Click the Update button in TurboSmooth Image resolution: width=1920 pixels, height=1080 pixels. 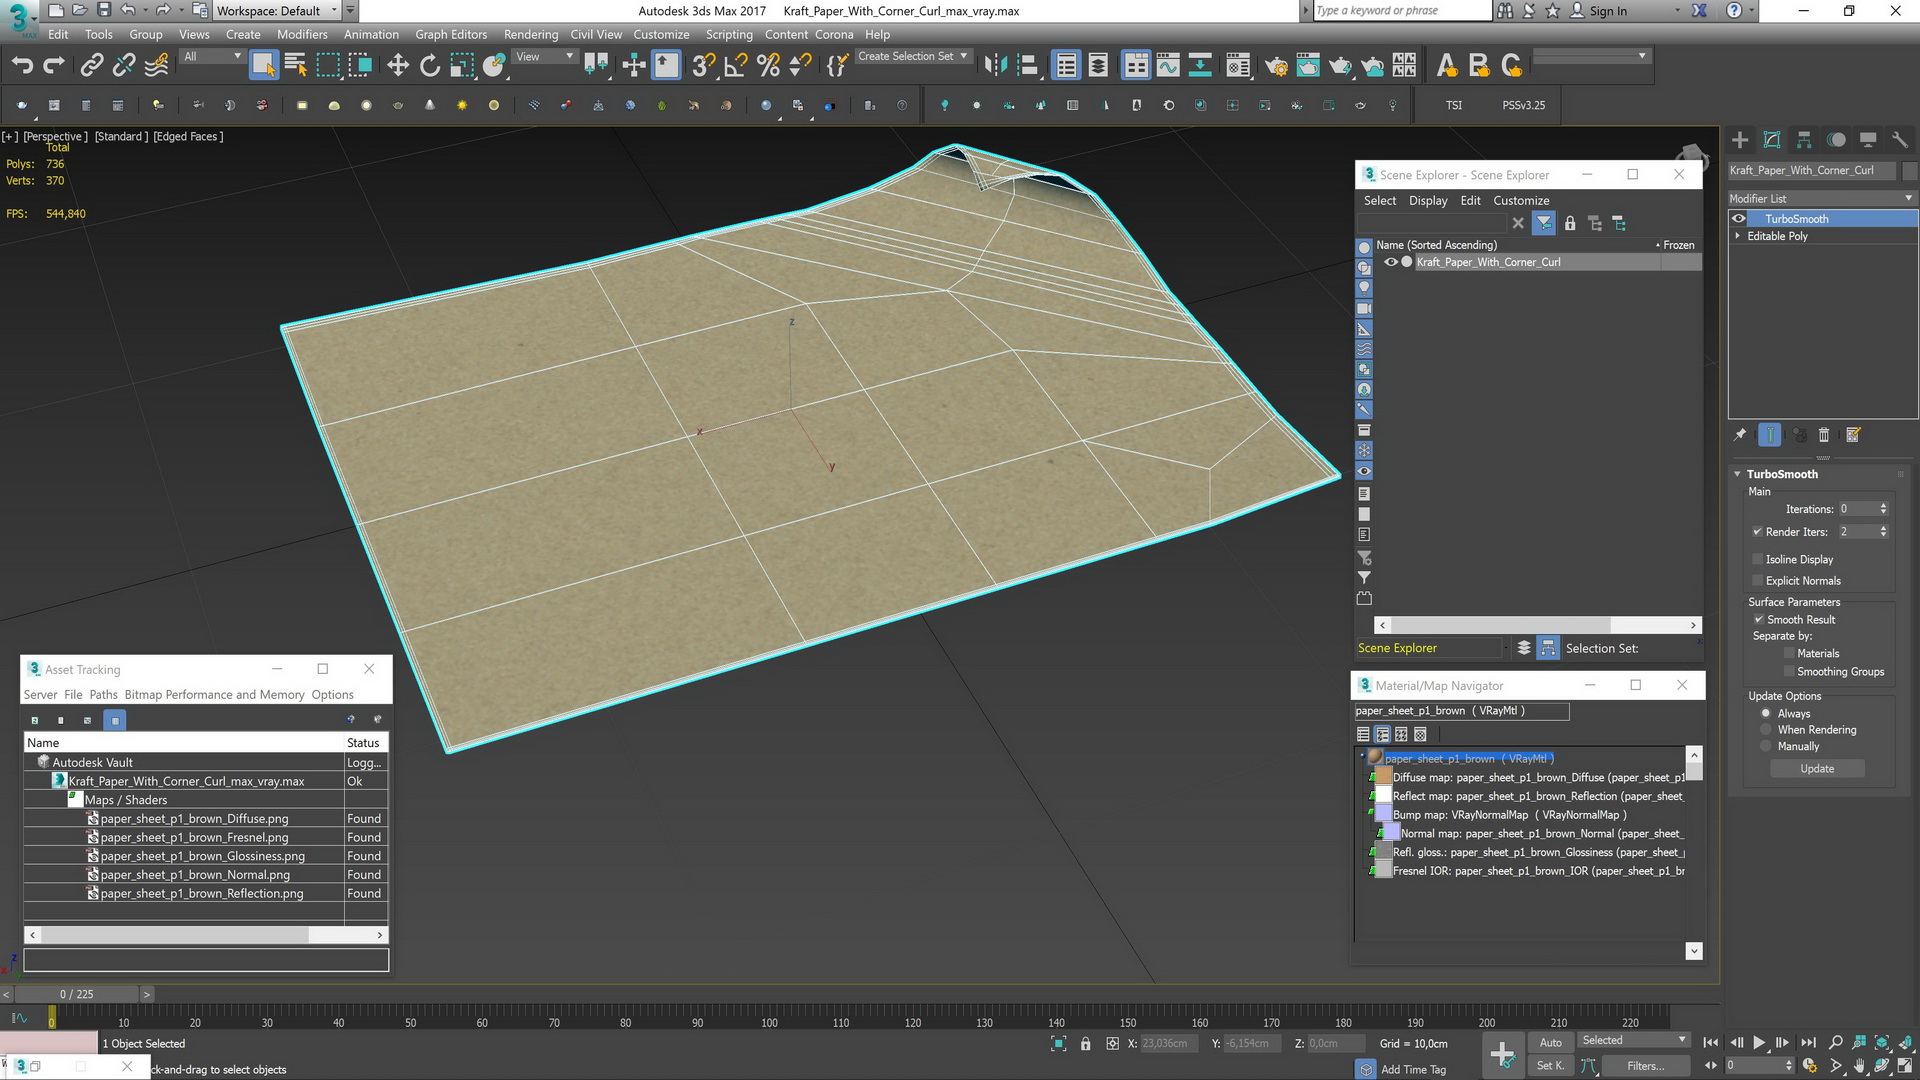pos(1816,769)
